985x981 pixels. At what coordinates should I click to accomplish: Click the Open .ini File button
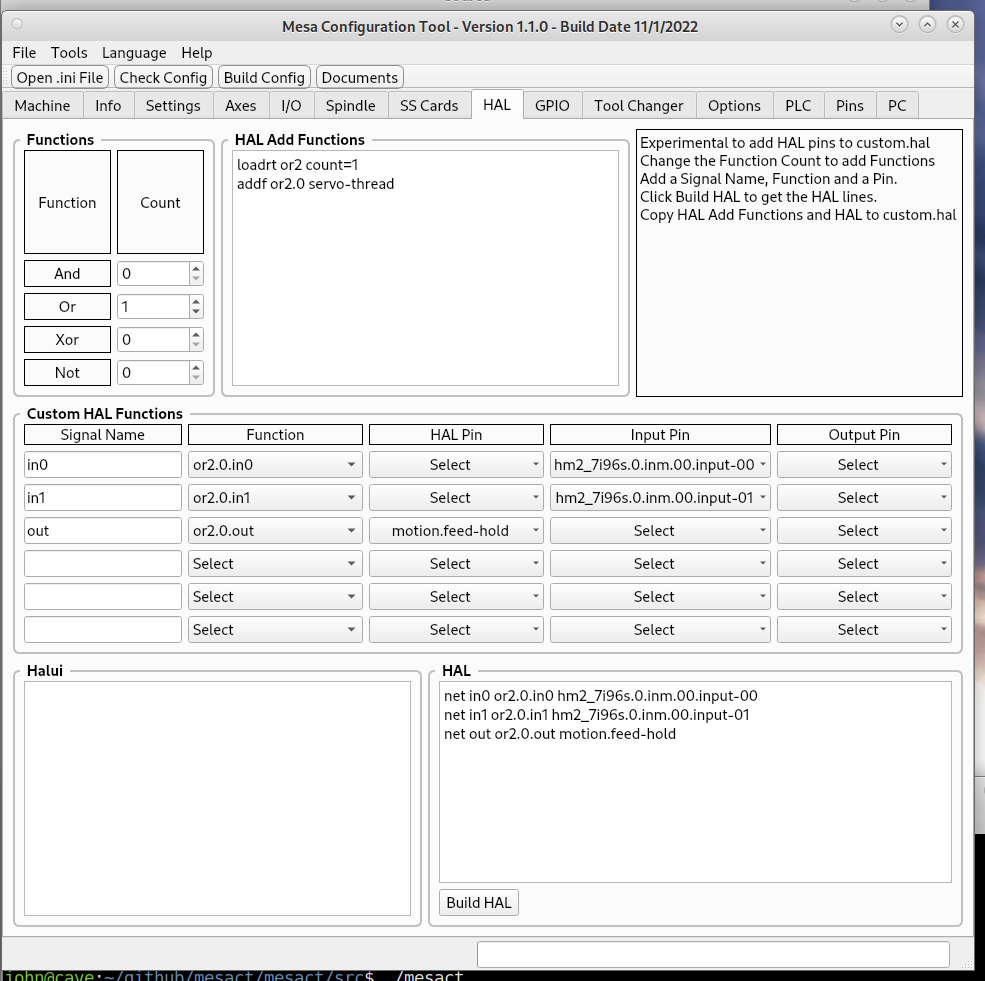pos(60,77)
